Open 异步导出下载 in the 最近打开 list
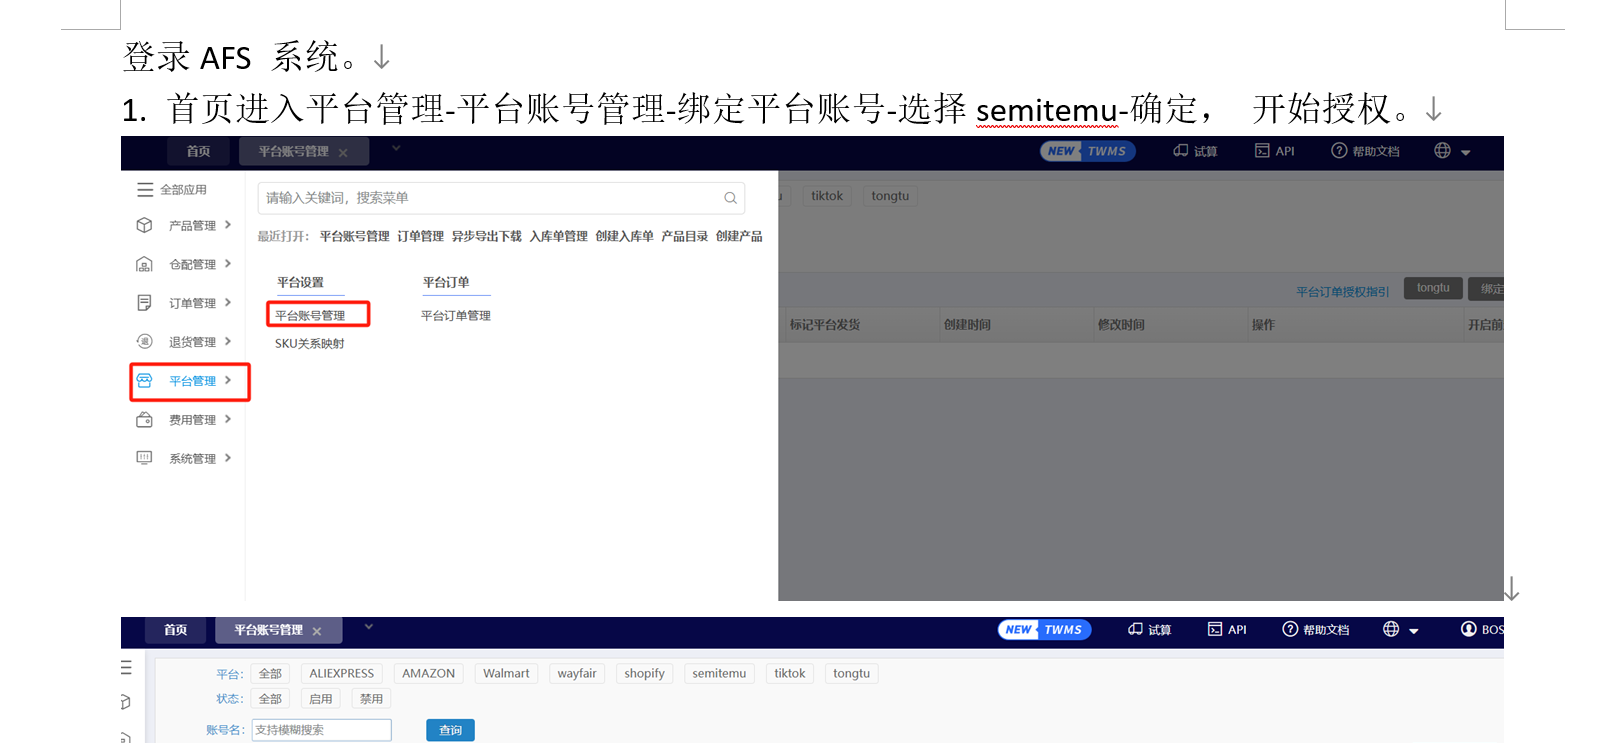Screen dimensions: 1609x743 tap(486, 236)
